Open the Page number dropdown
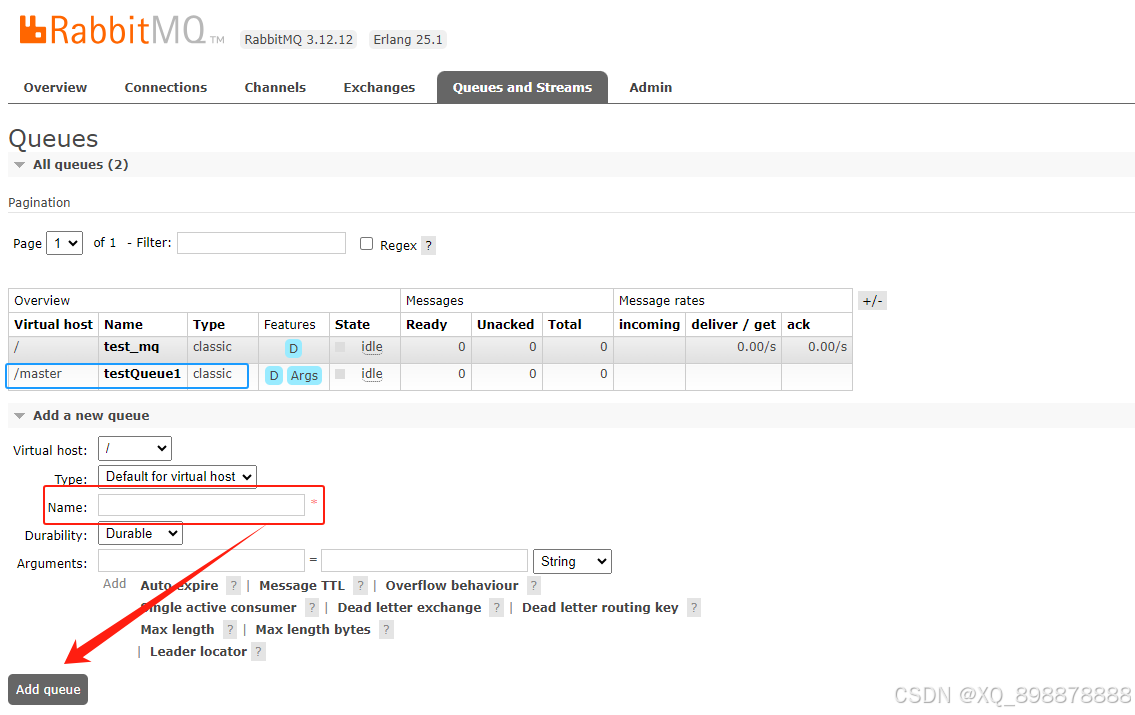 pos(64,243)
